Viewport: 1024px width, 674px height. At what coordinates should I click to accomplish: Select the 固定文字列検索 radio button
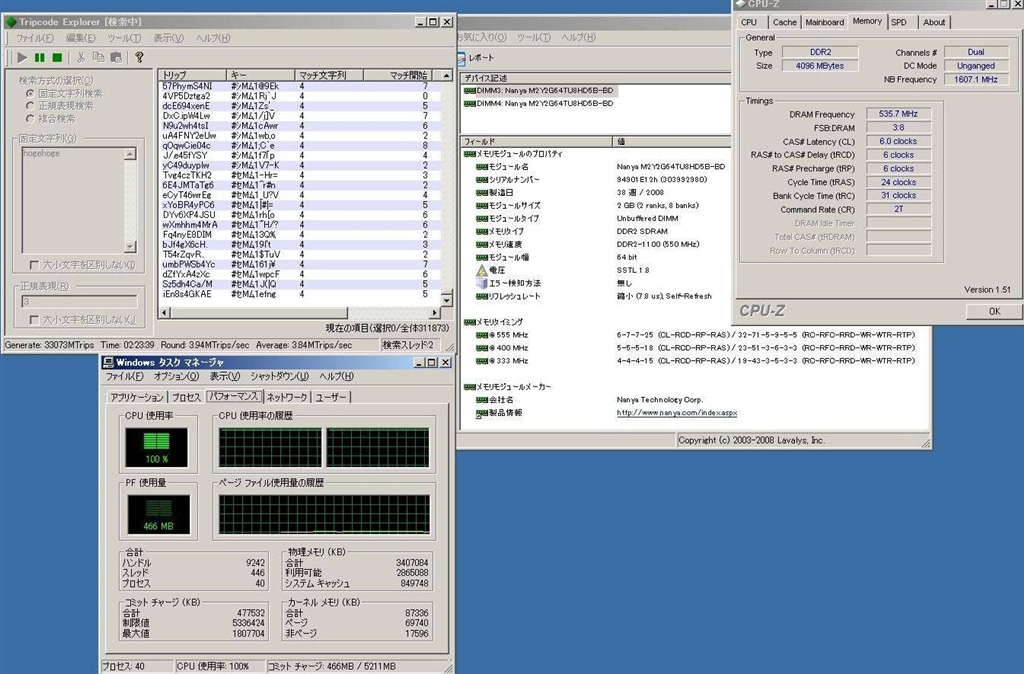[x=30, y=93]
